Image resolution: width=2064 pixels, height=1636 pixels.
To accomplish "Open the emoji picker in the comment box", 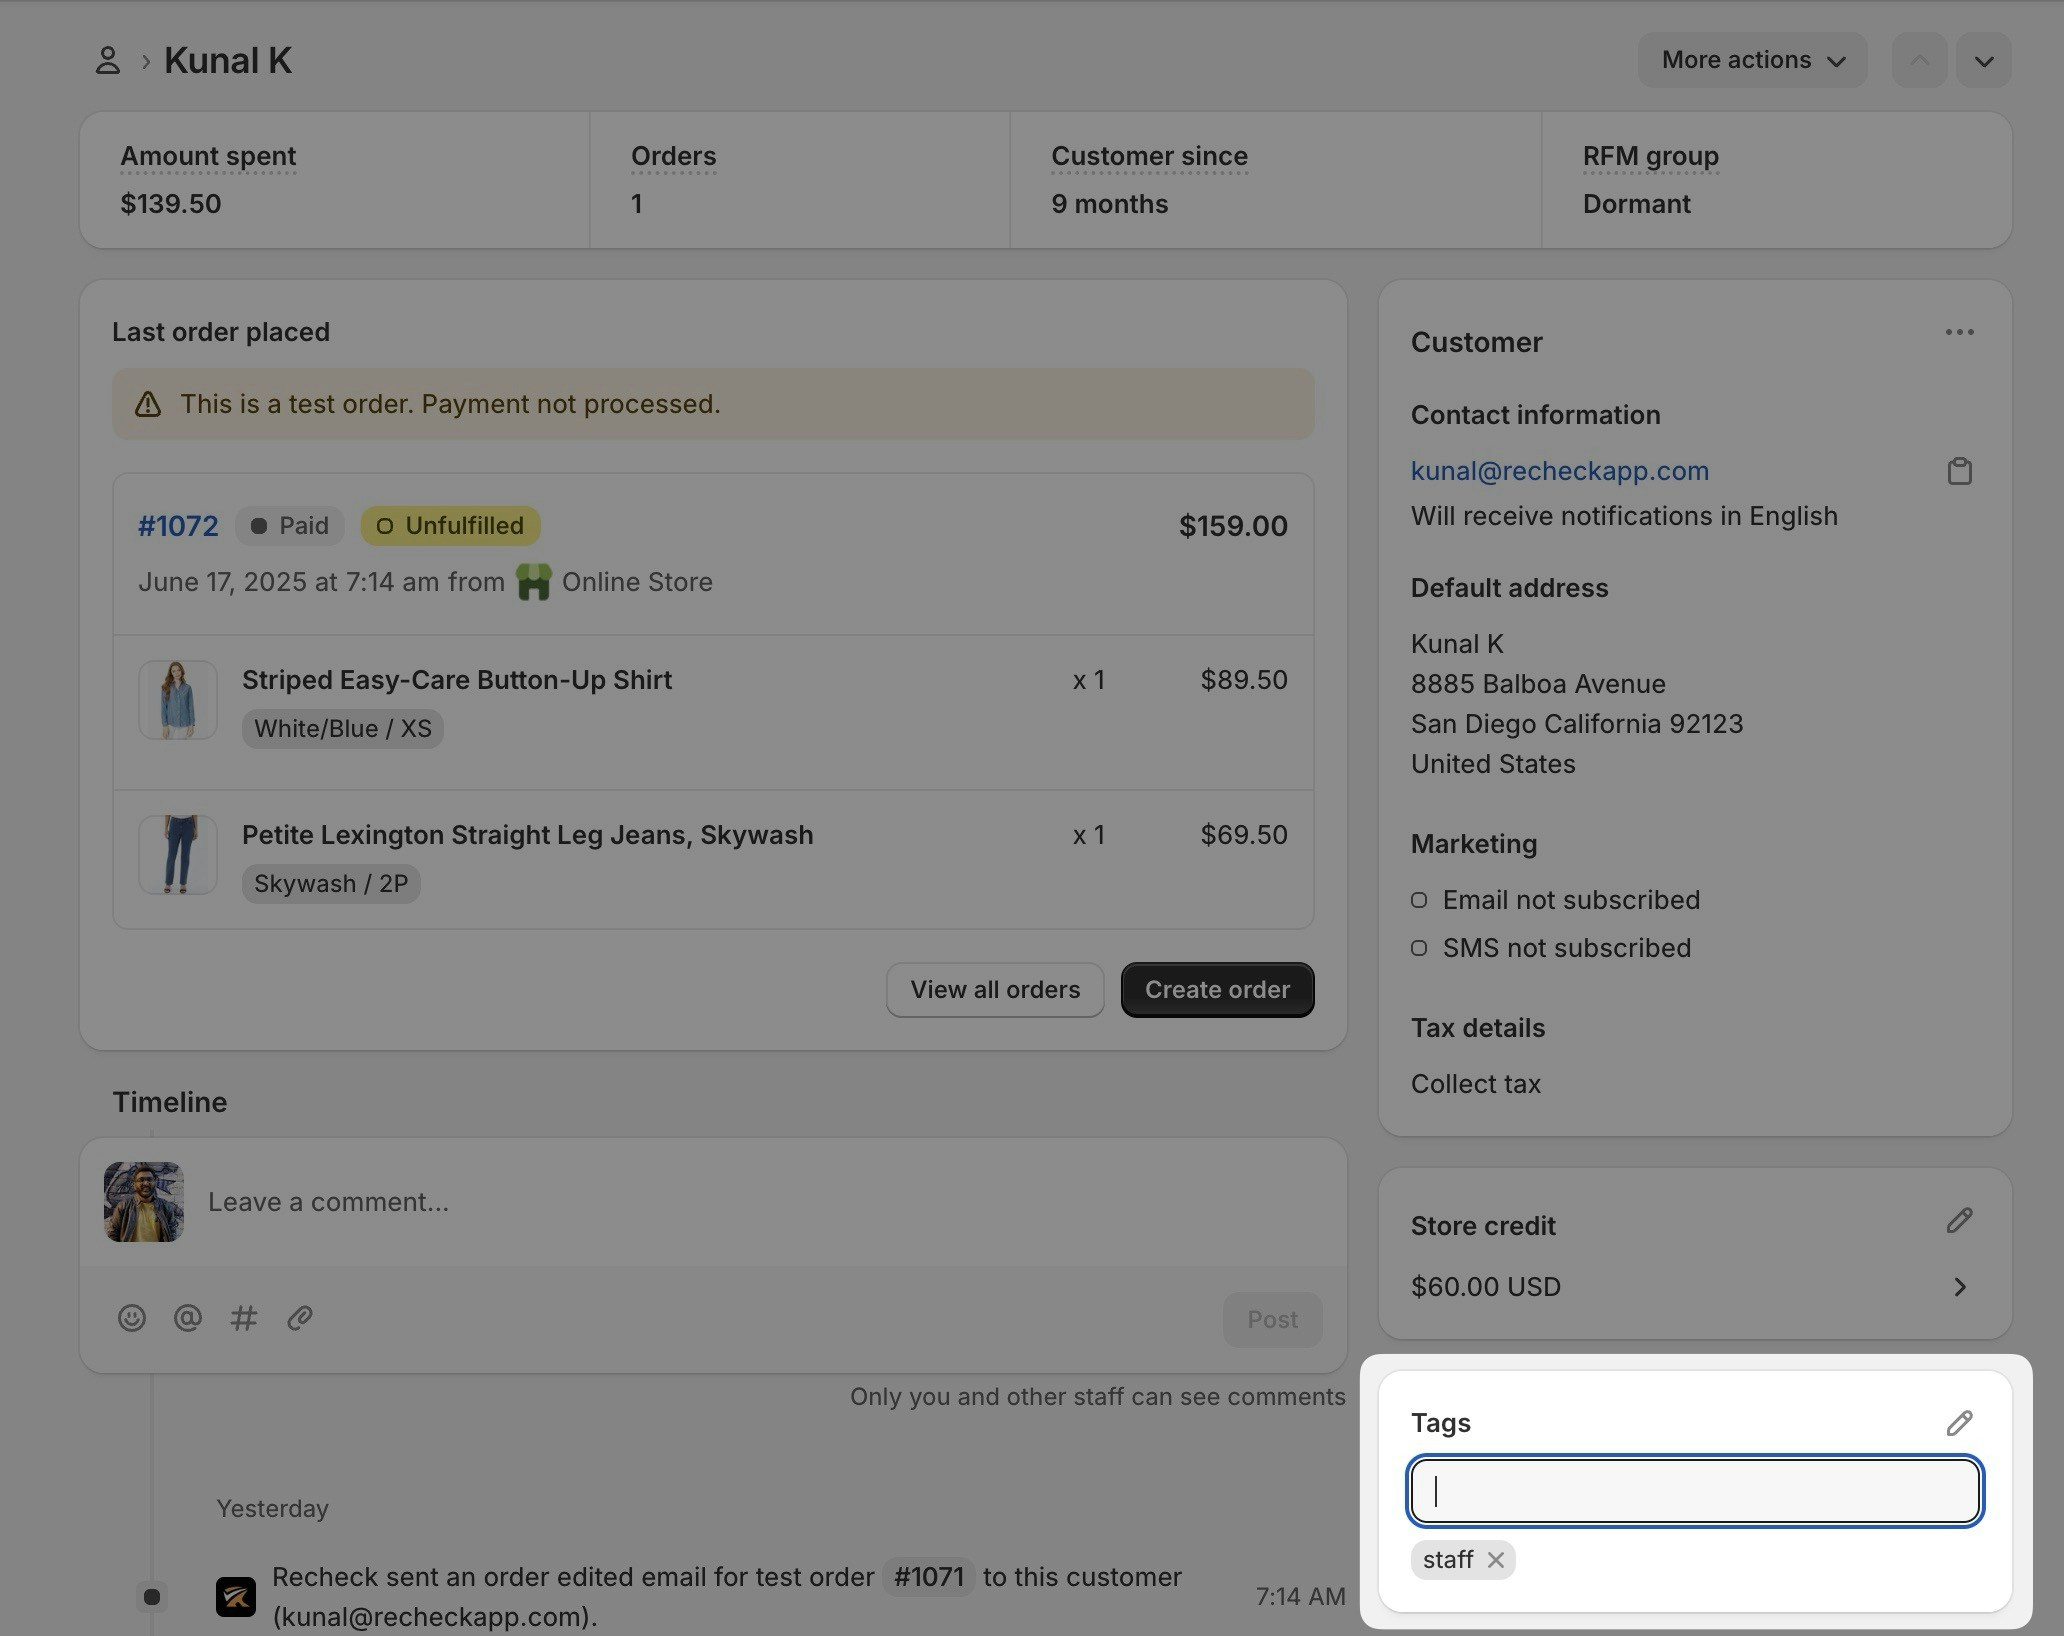I will point(132,1318).
